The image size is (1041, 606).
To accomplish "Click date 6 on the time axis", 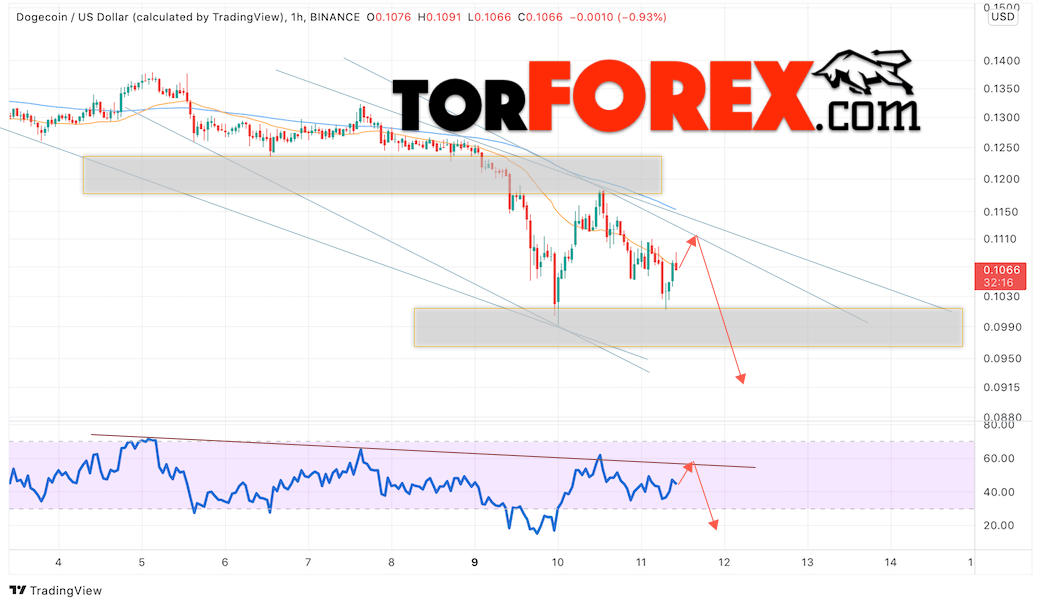I will (x=225, y=562).
